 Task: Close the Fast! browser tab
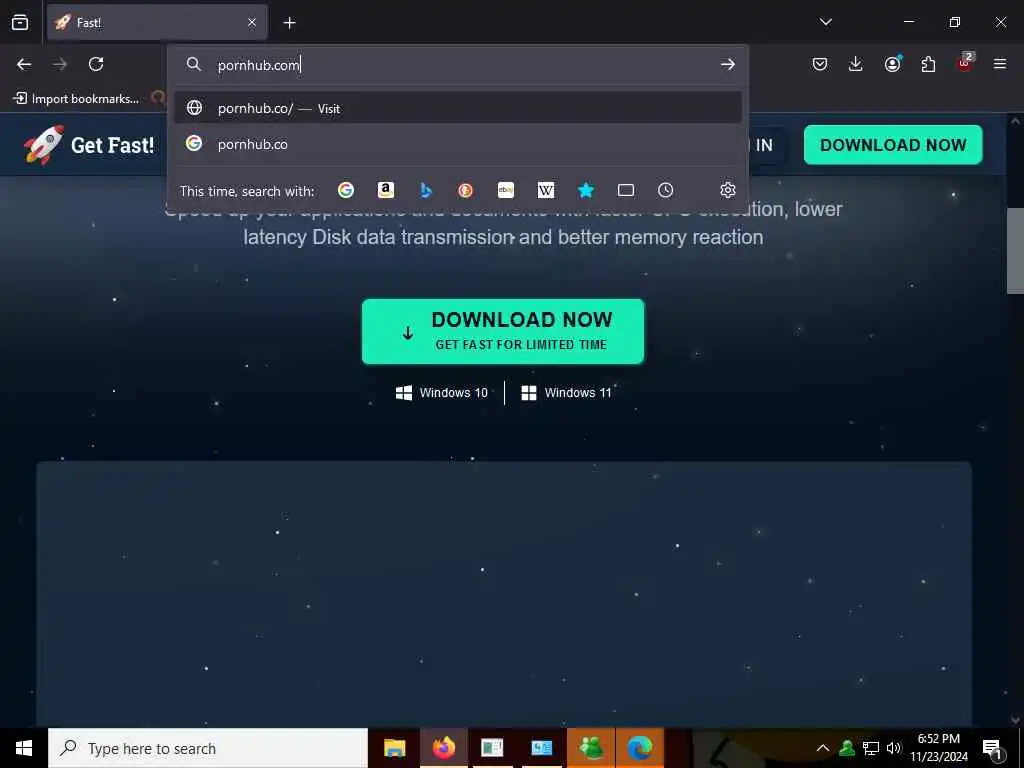[252, 23]
